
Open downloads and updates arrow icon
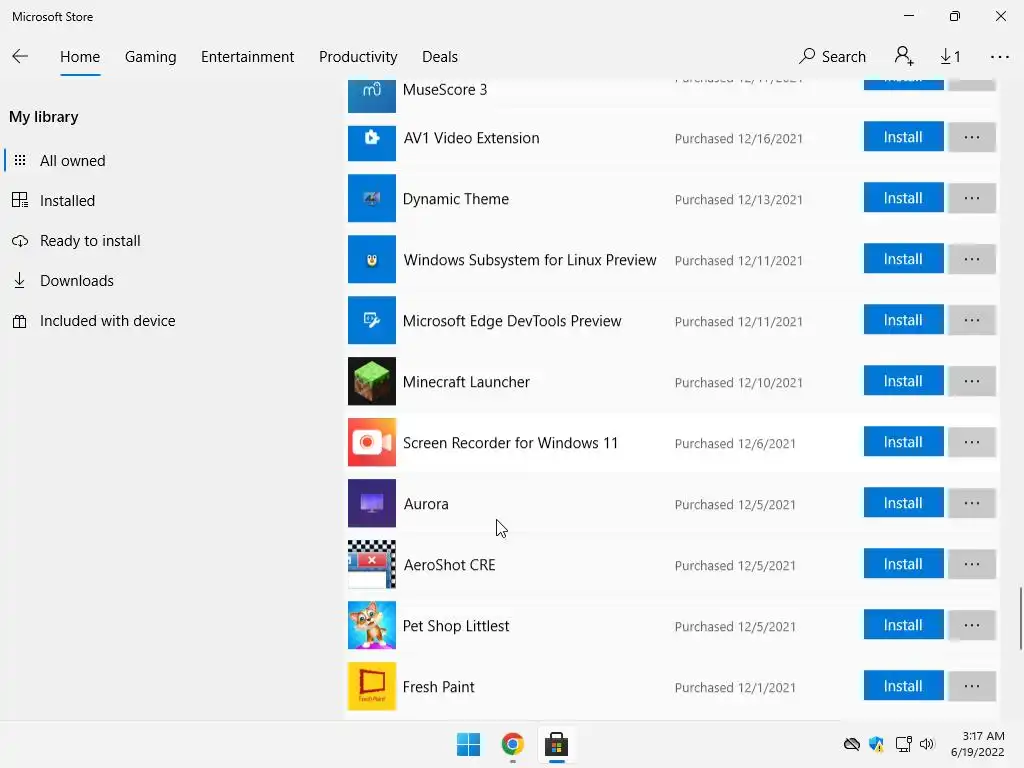951,57
